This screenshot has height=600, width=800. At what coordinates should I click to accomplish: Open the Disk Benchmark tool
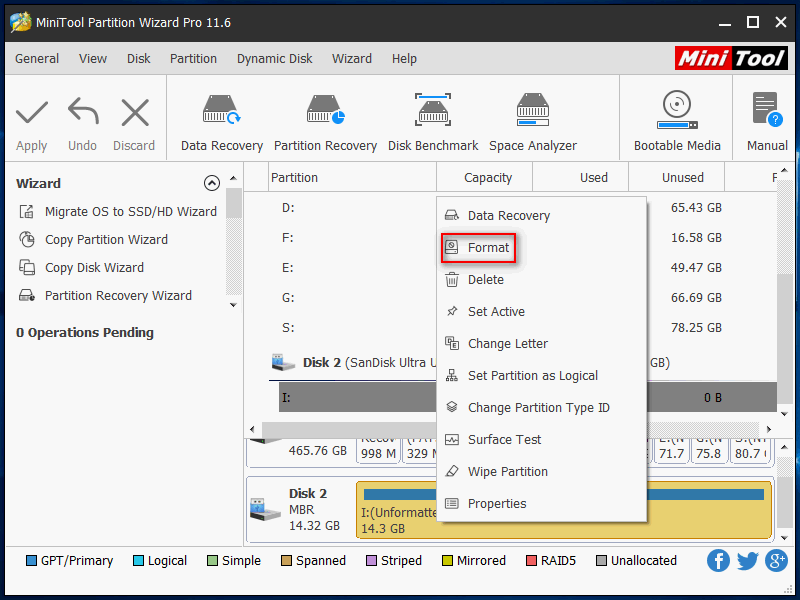433,112
